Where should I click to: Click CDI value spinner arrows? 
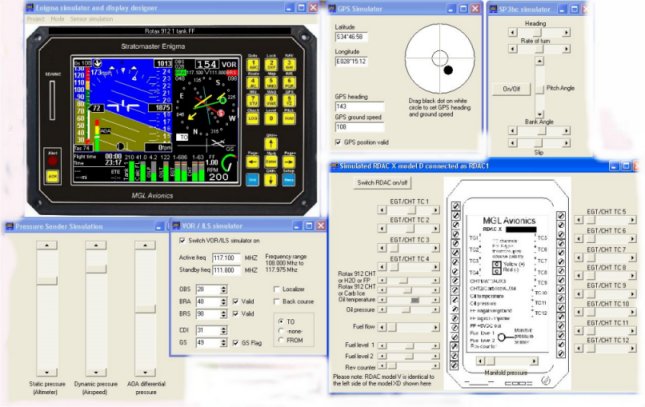coord(223,330)
